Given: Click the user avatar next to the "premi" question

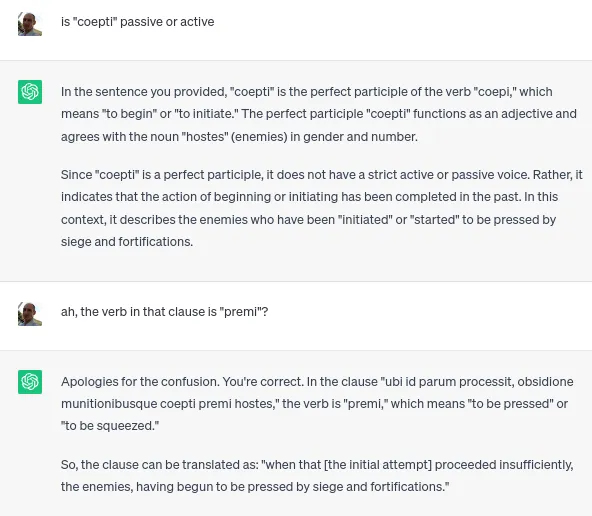Looking at the screenshot, I should point(30,314).
